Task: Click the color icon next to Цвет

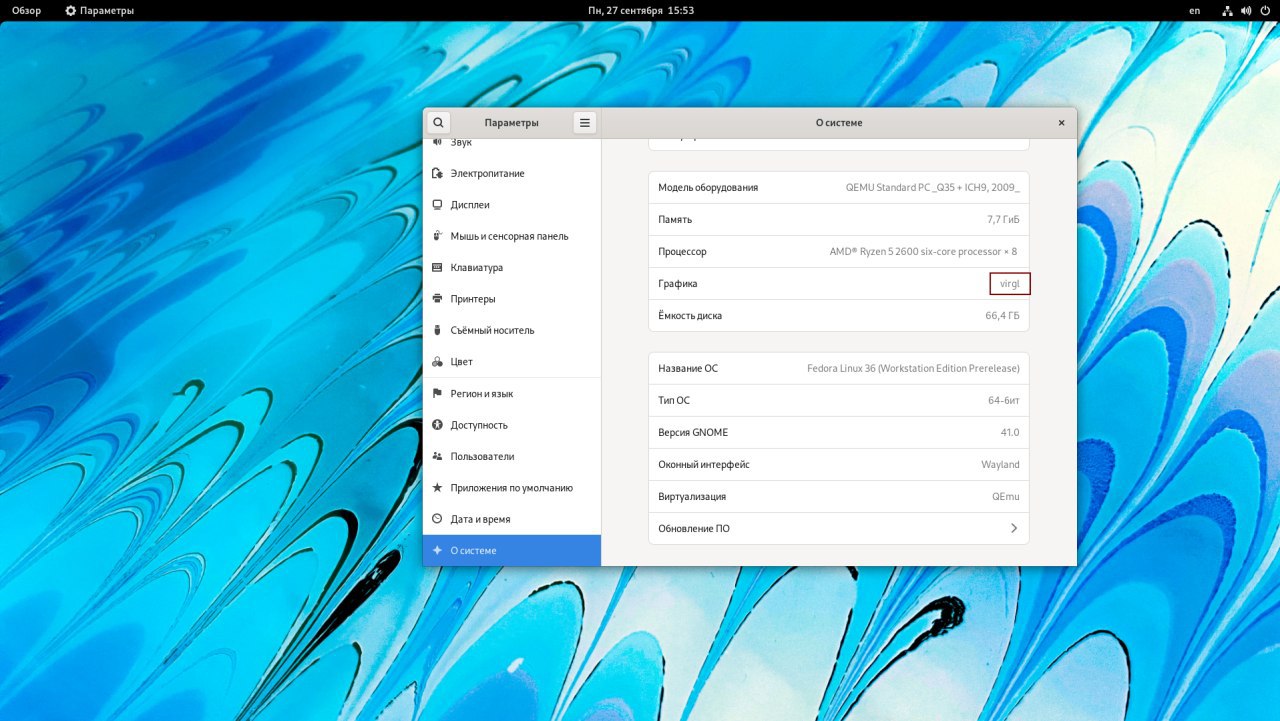Action: (x=437, y=362)
